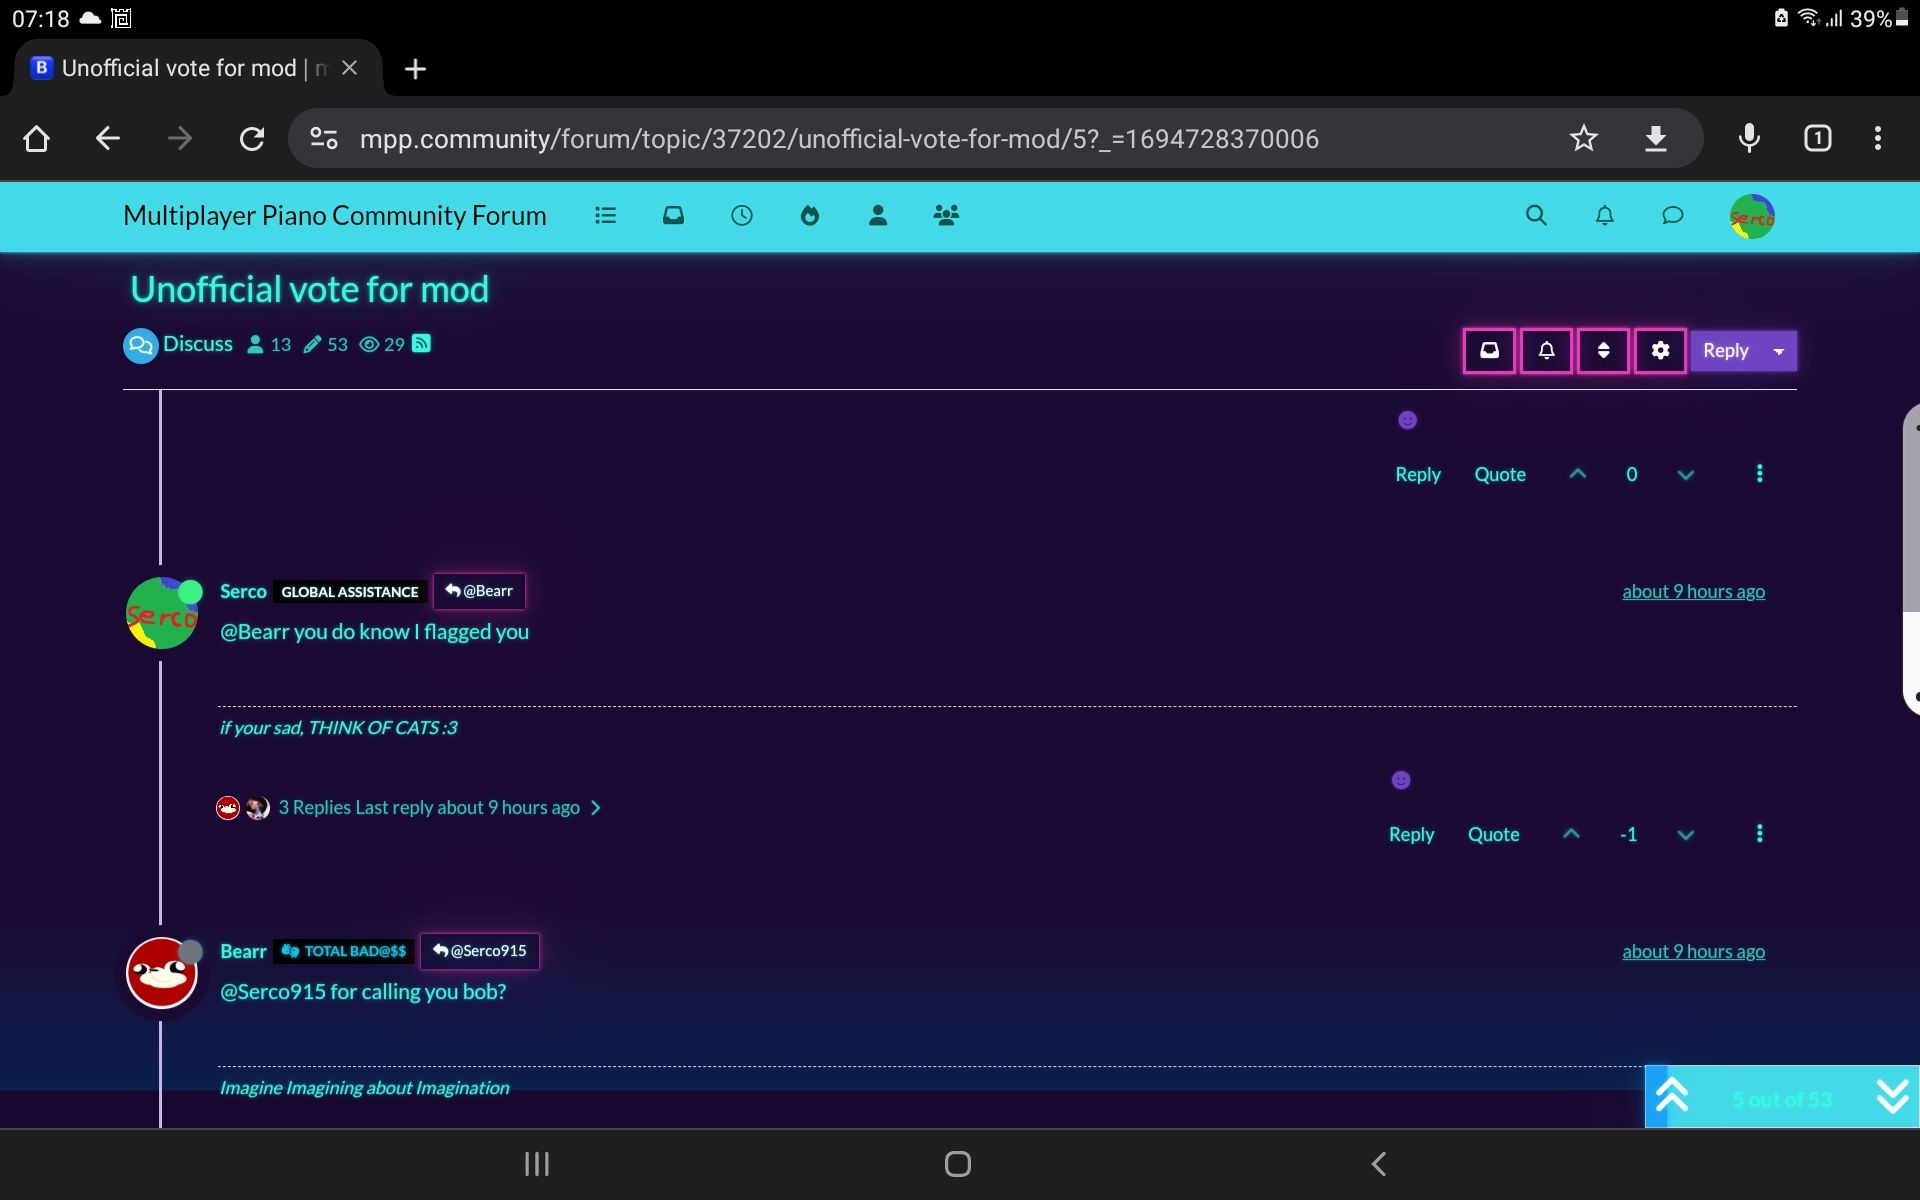
Task: Upvote the post with score 0
Action: [x=1578, y=474]
